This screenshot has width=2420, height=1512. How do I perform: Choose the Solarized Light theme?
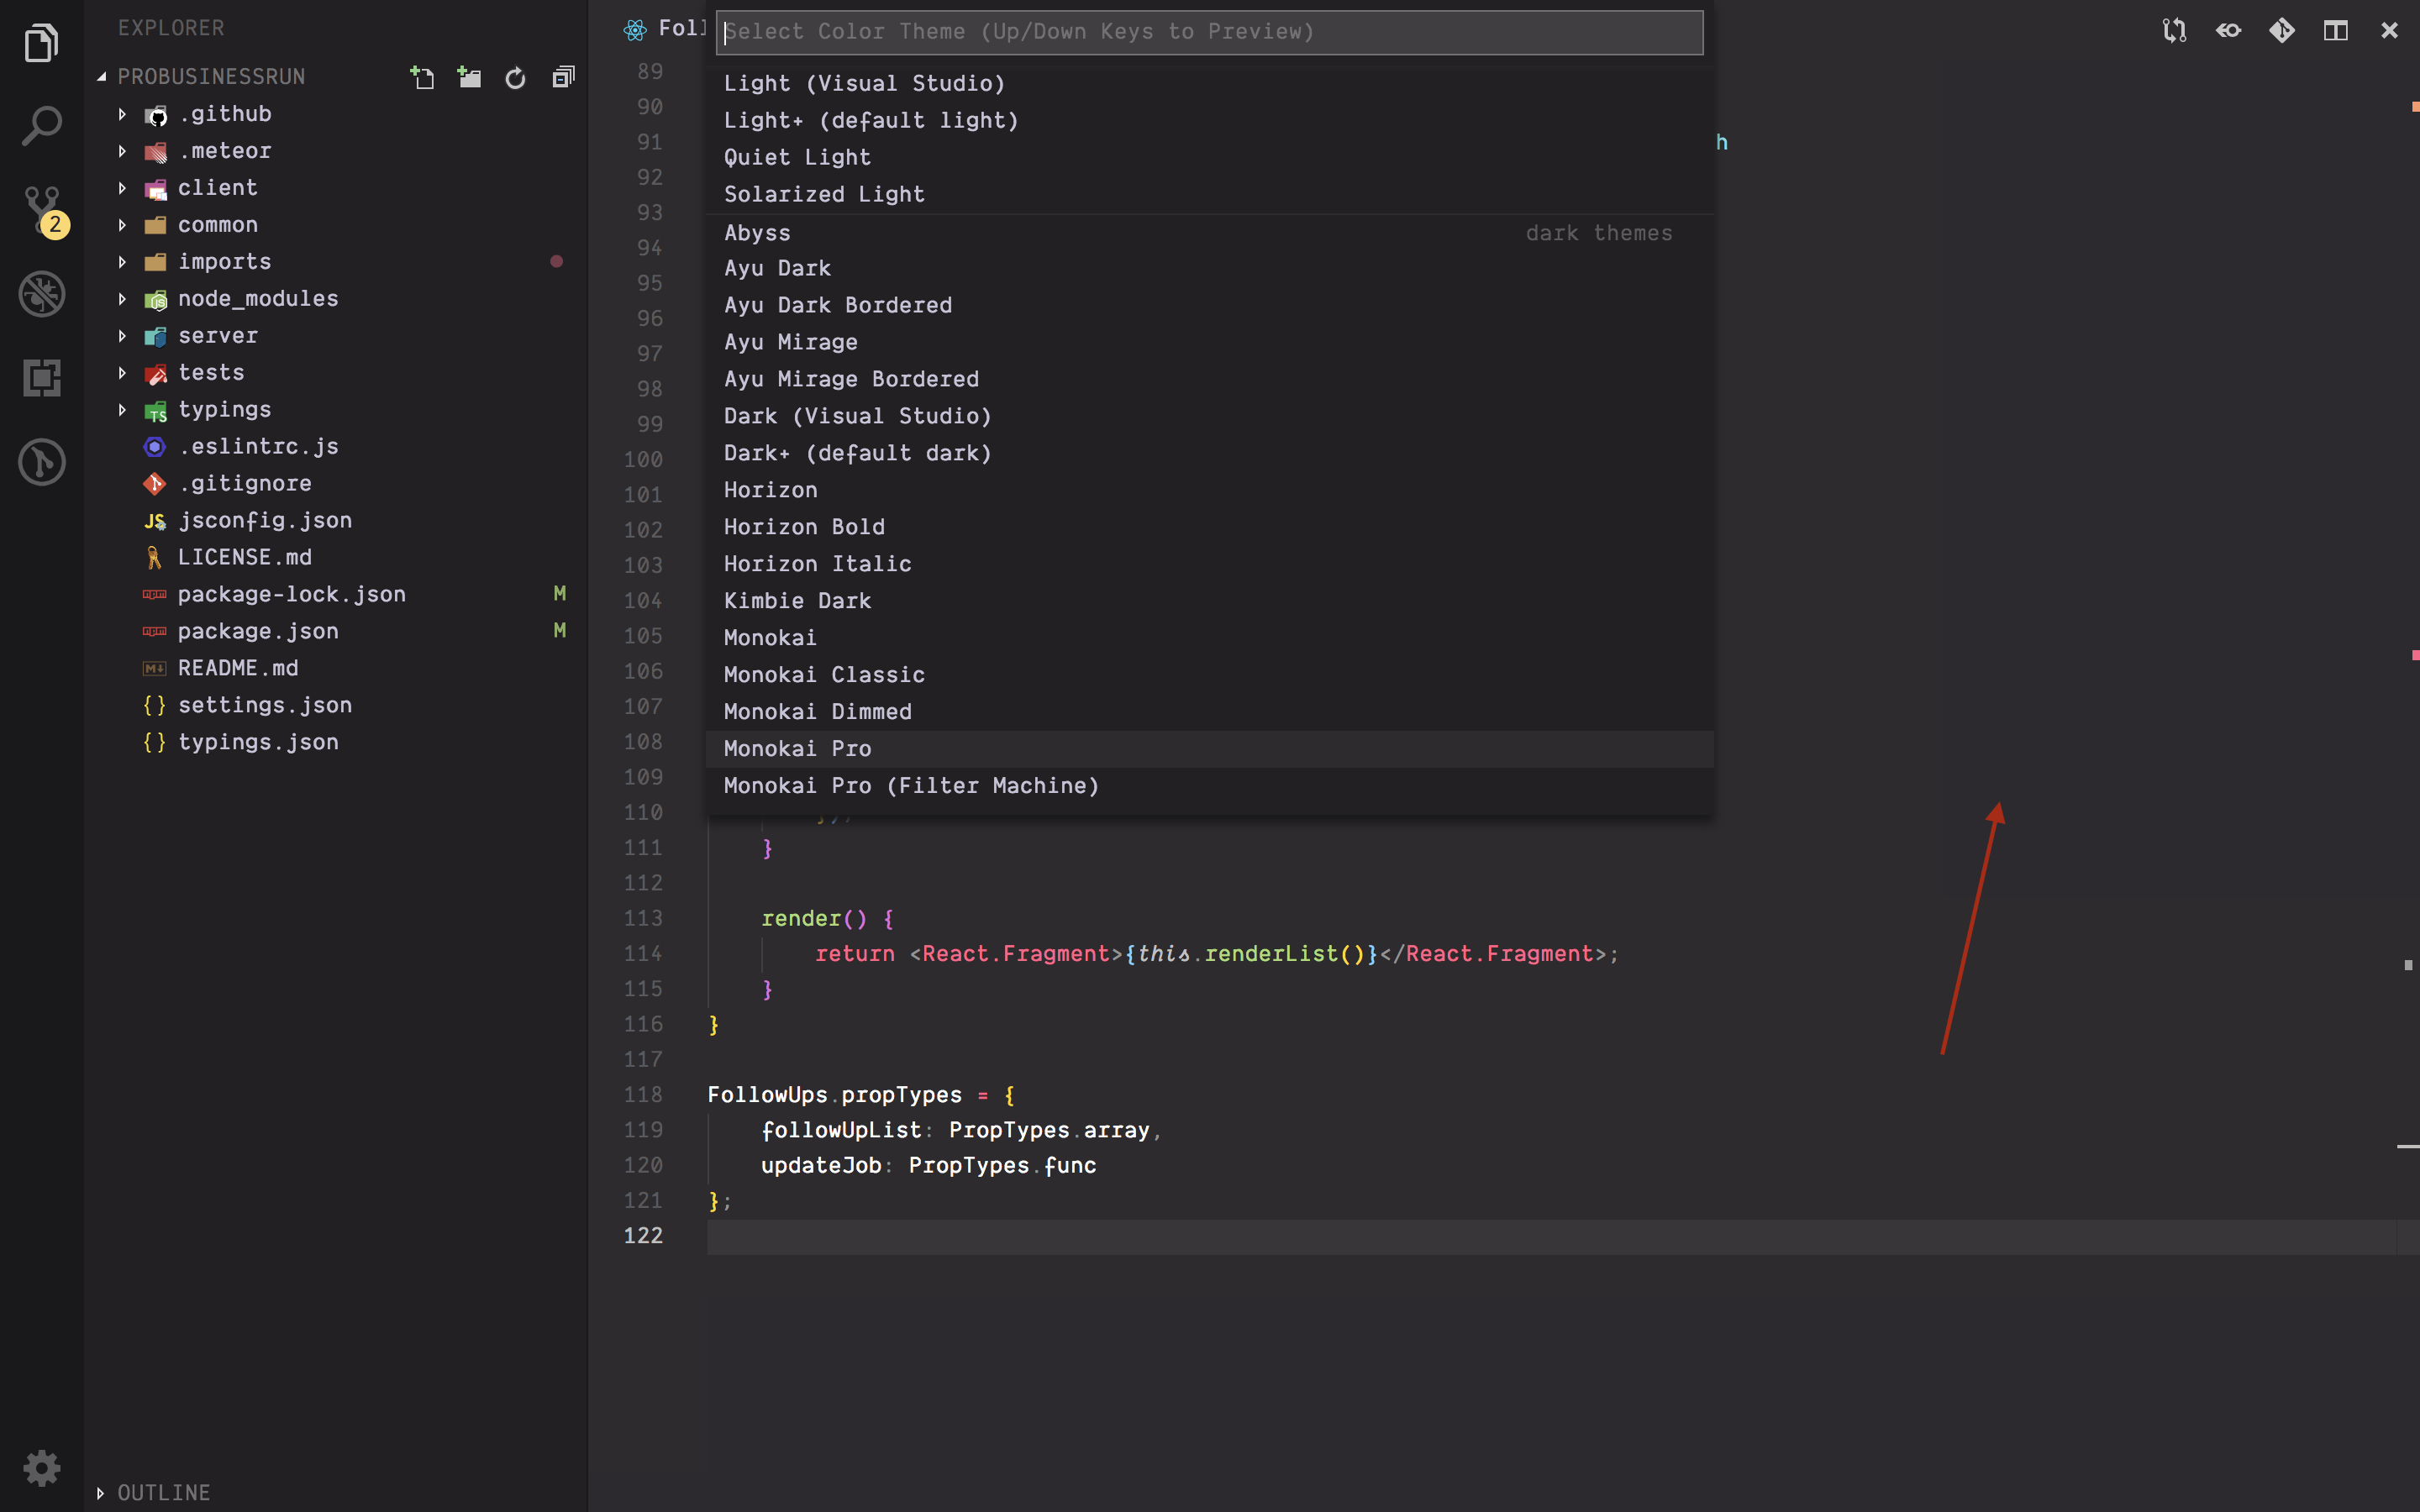tap(823, 193)
